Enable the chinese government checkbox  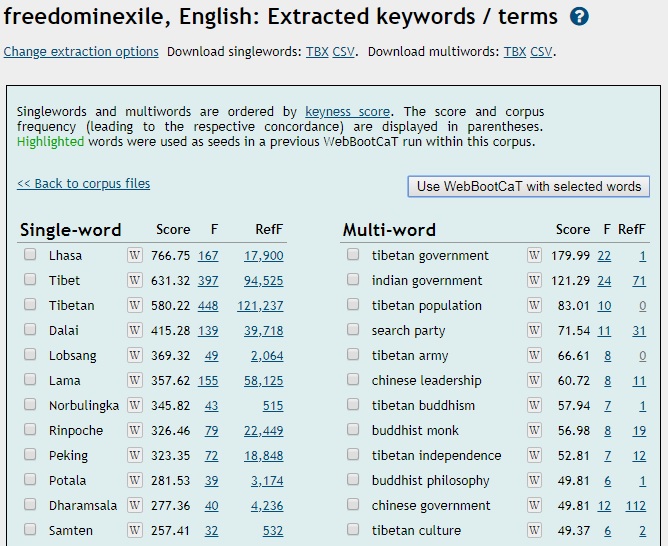pos(353,504)
